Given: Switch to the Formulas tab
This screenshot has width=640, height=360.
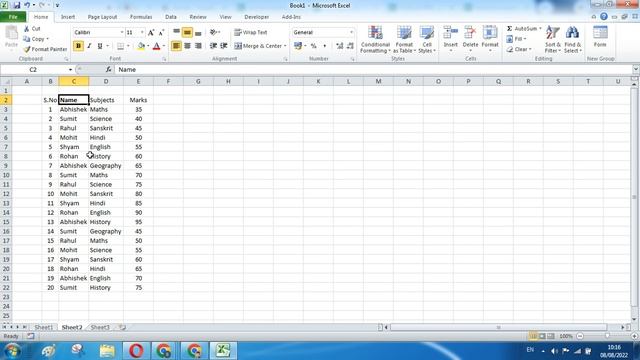Looking at the screenshot, I should click(141, 17).
